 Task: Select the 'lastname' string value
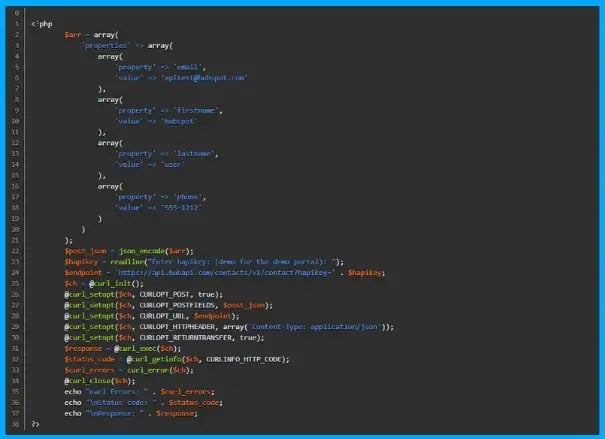(x=194, y=154)
